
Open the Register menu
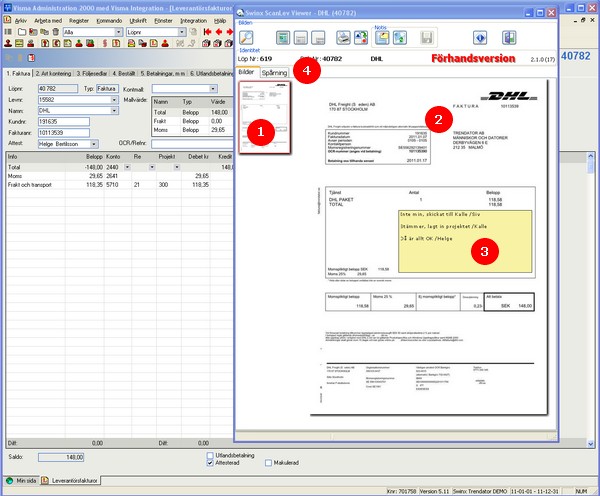tap(79, 20)
